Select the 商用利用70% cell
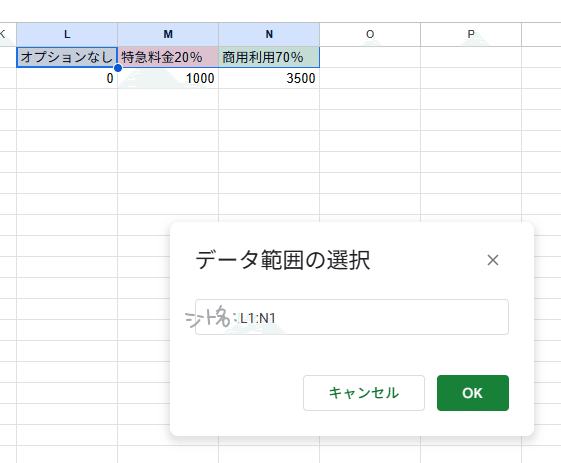This screenshot has height=463, width=561. pyautogui.click(x=269, y=57)
